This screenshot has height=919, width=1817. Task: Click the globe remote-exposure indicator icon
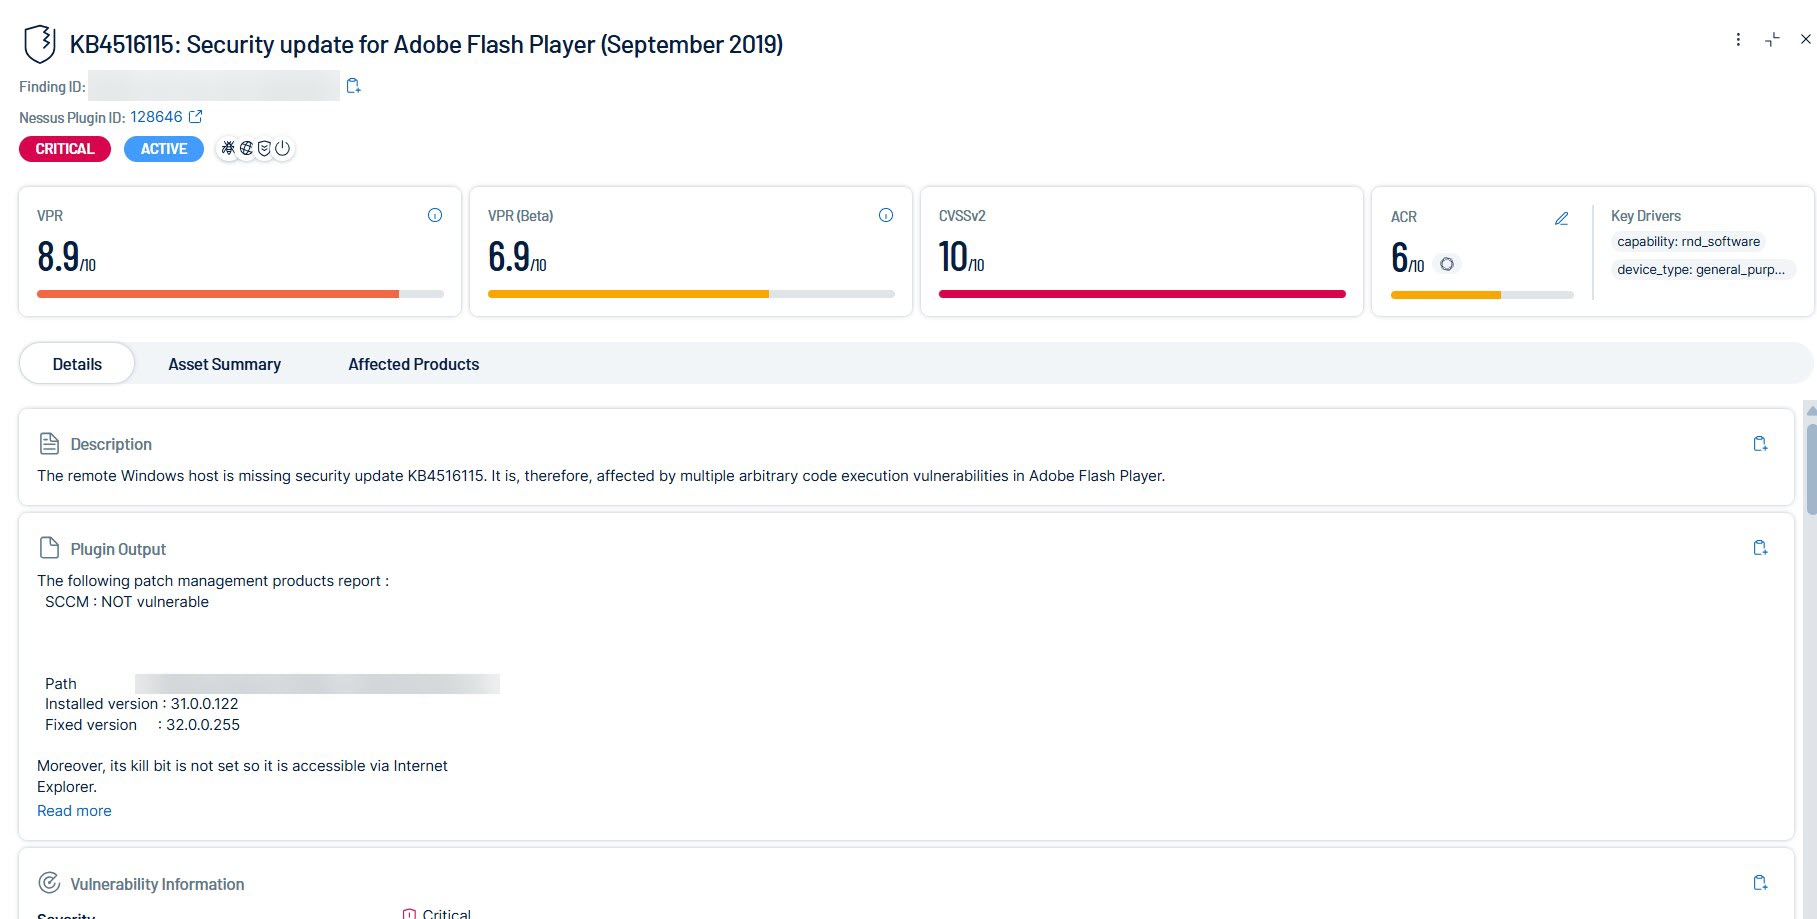click(247, 149)
